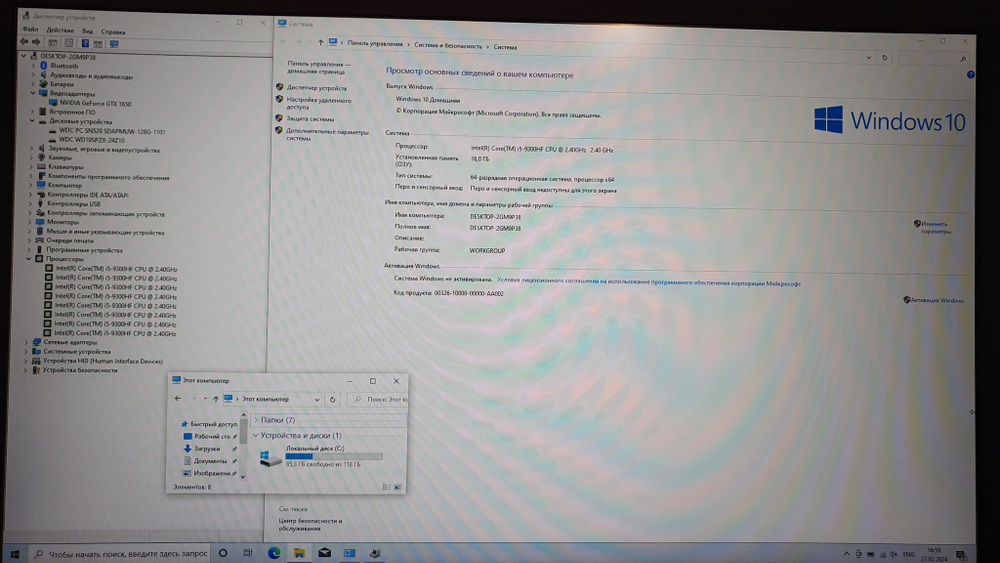Expand the Клавиатуры category

click(x=31, y=166)
